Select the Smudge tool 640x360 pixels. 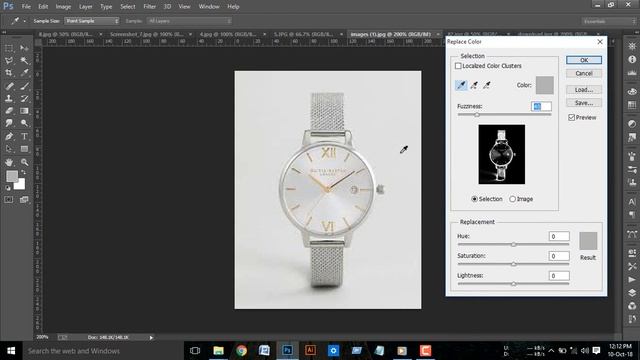coord(9,123)
